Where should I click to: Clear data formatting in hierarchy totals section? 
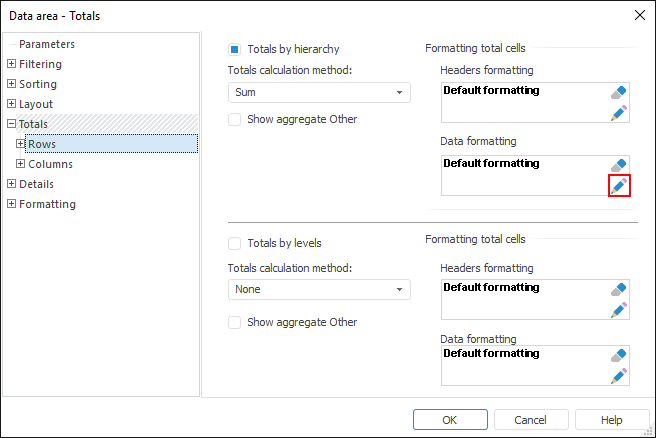coord(619,165)
